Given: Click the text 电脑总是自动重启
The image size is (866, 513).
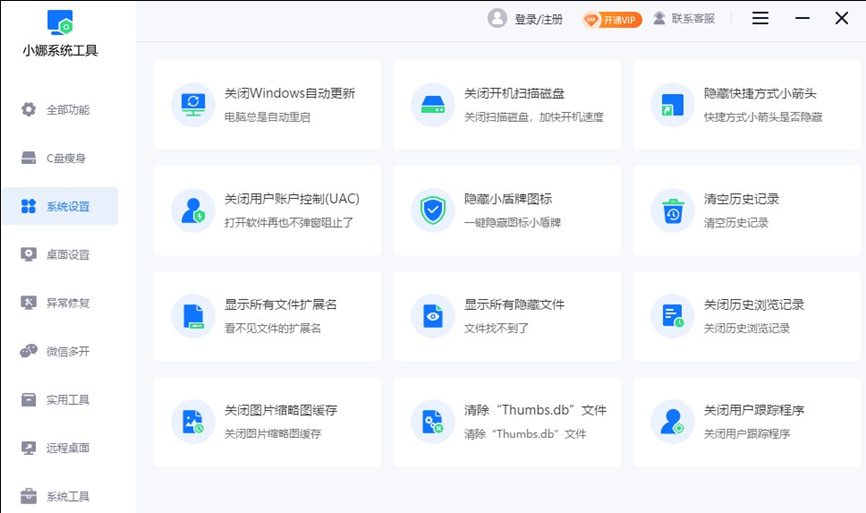Looking at the screenshot, I should point(267,117).
